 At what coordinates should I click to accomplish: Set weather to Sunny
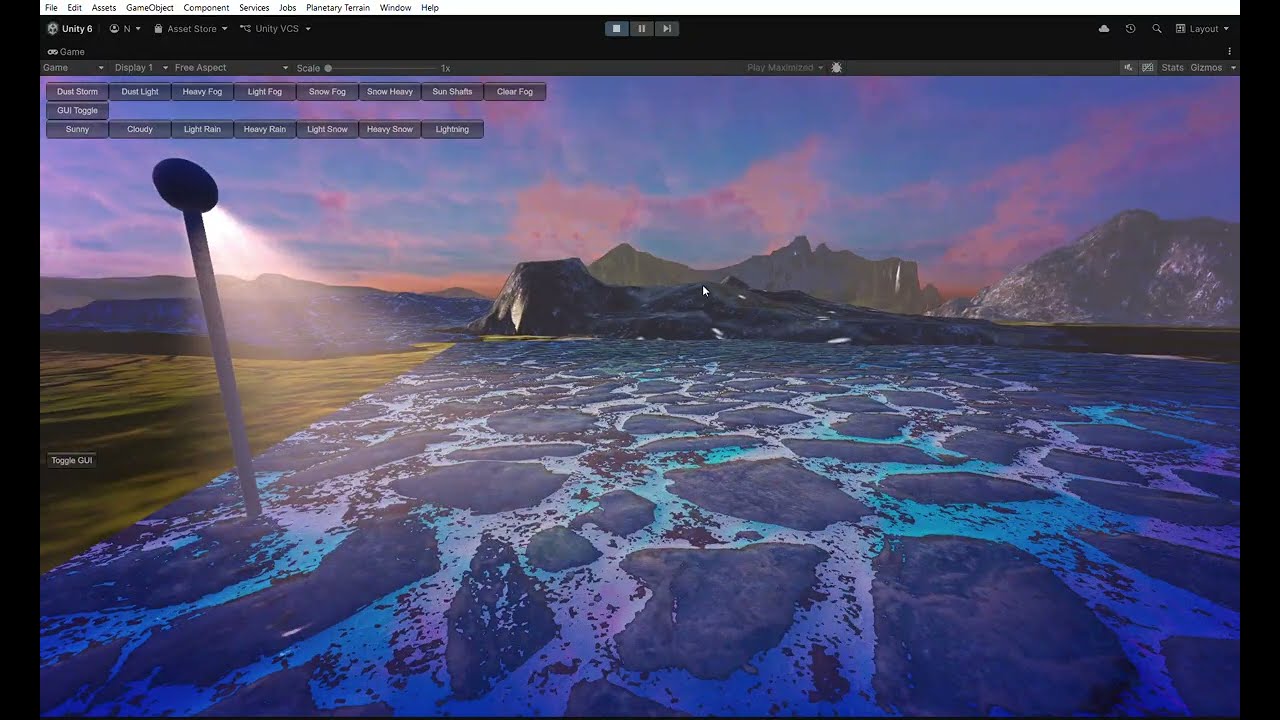(77, 129)
